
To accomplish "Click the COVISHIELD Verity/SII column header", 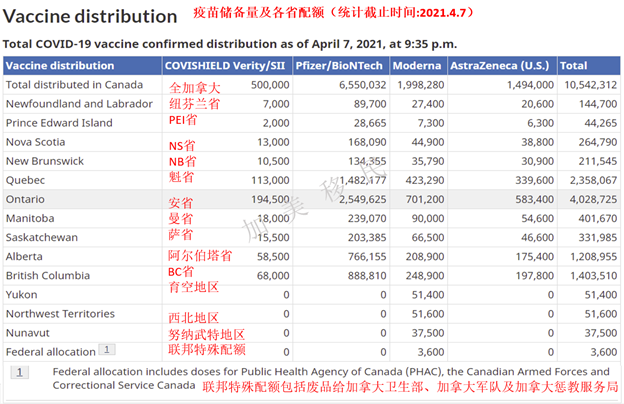I will [x=225, y=66].
